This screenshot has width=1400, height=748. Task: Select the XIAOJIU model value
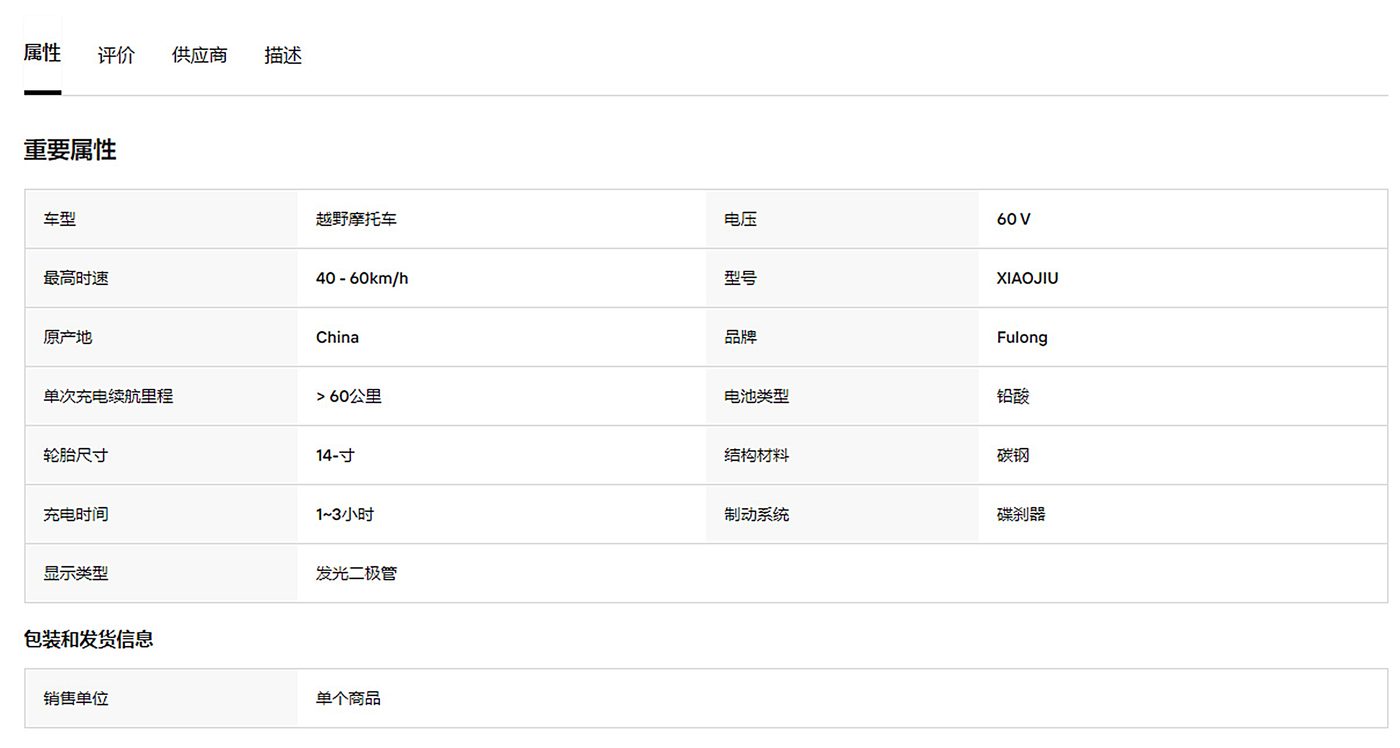click(1027, 278)
